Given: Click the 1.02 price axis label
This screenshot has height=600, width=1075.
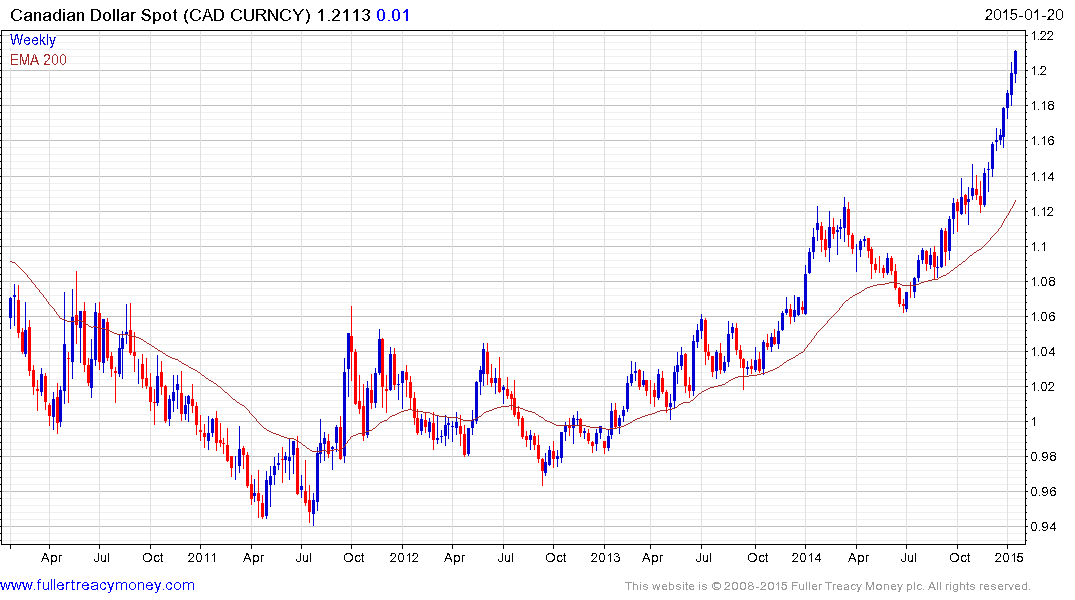Looking at the screenshot, I should pos(1043,386).
